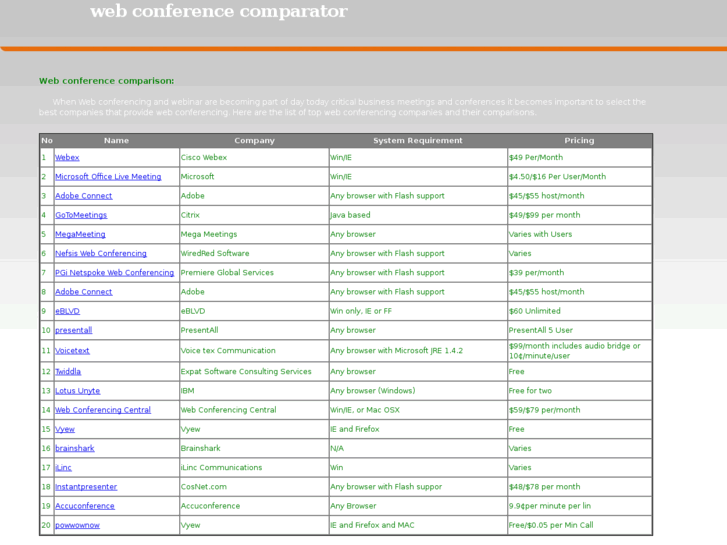The width and height of the screenshot is (727, 545).
Task: Open the brainshark link
Action: click(x=75, y=449)
